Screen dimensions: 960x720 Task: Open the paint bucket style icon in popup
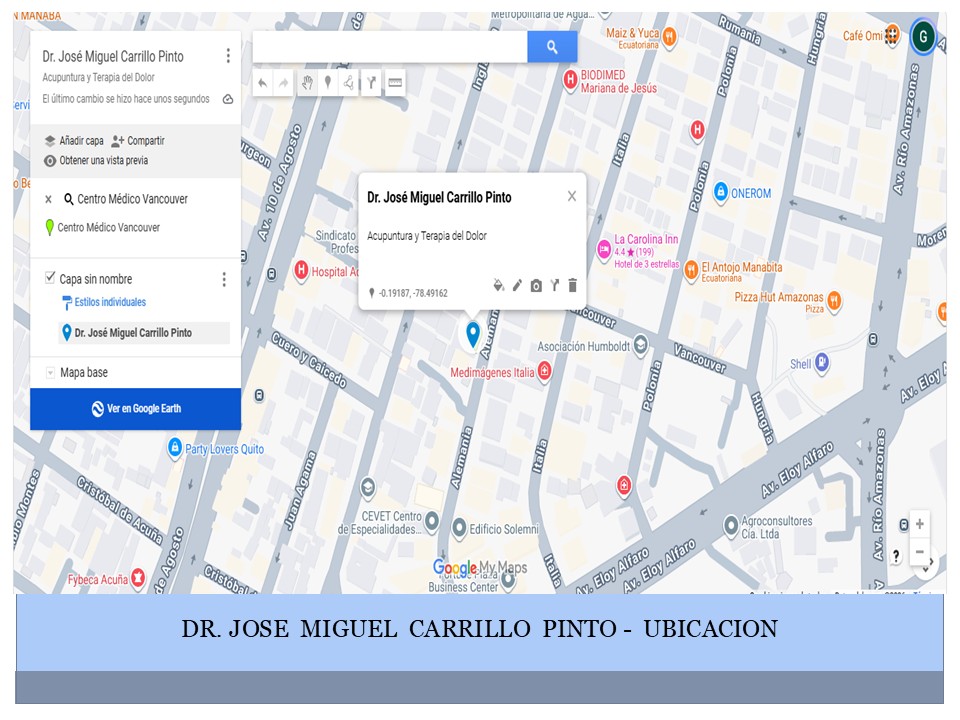[x=498, y=285]
